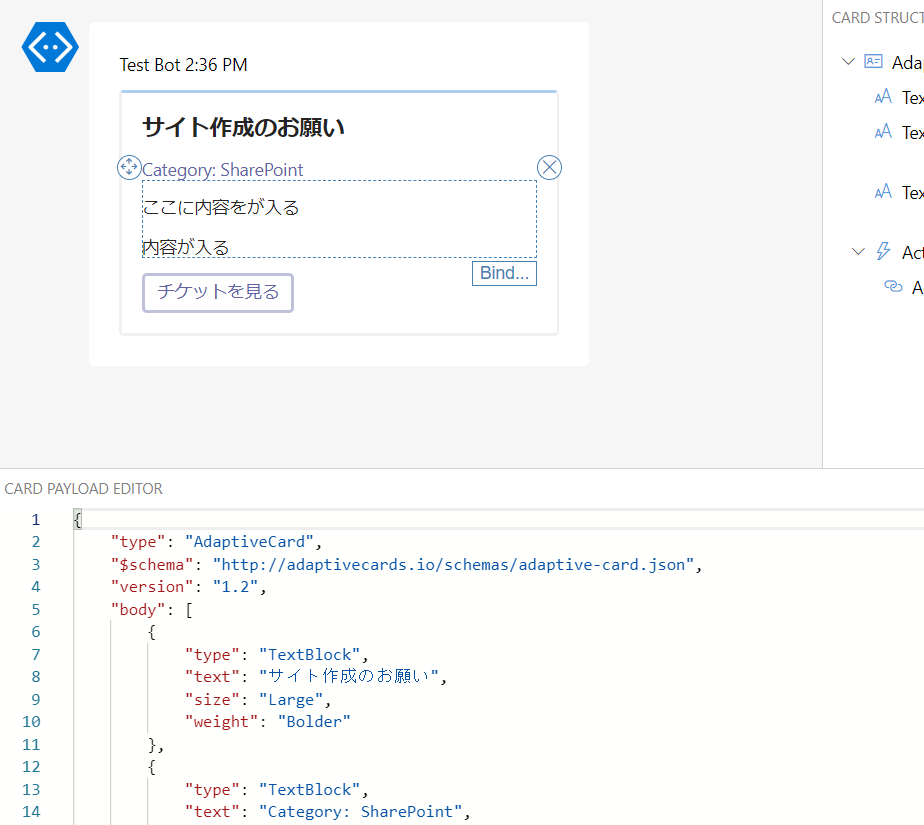
Task: Remove the selected element with the X icon
Action: tap(549, 167)
